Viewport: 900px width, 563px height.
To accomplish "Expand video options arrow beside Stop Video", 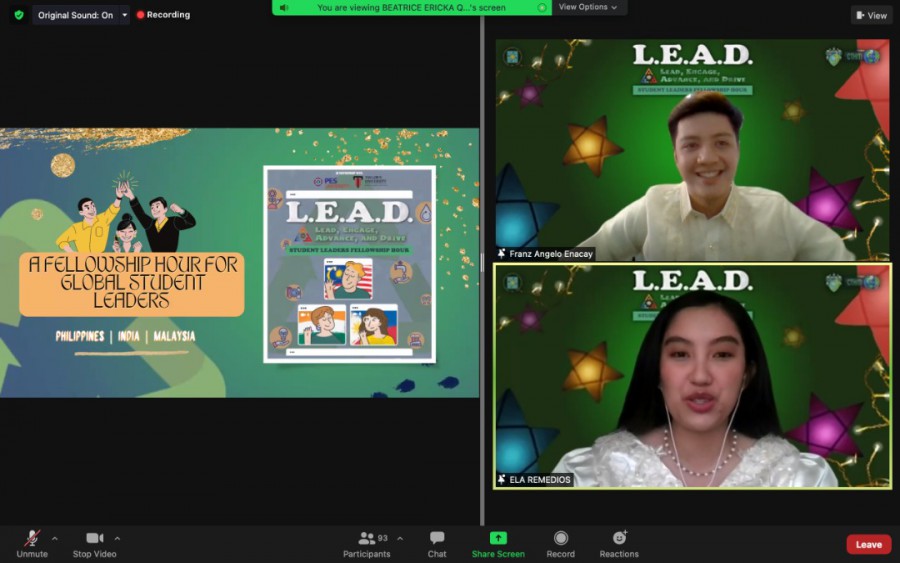I will pos(117,538).
